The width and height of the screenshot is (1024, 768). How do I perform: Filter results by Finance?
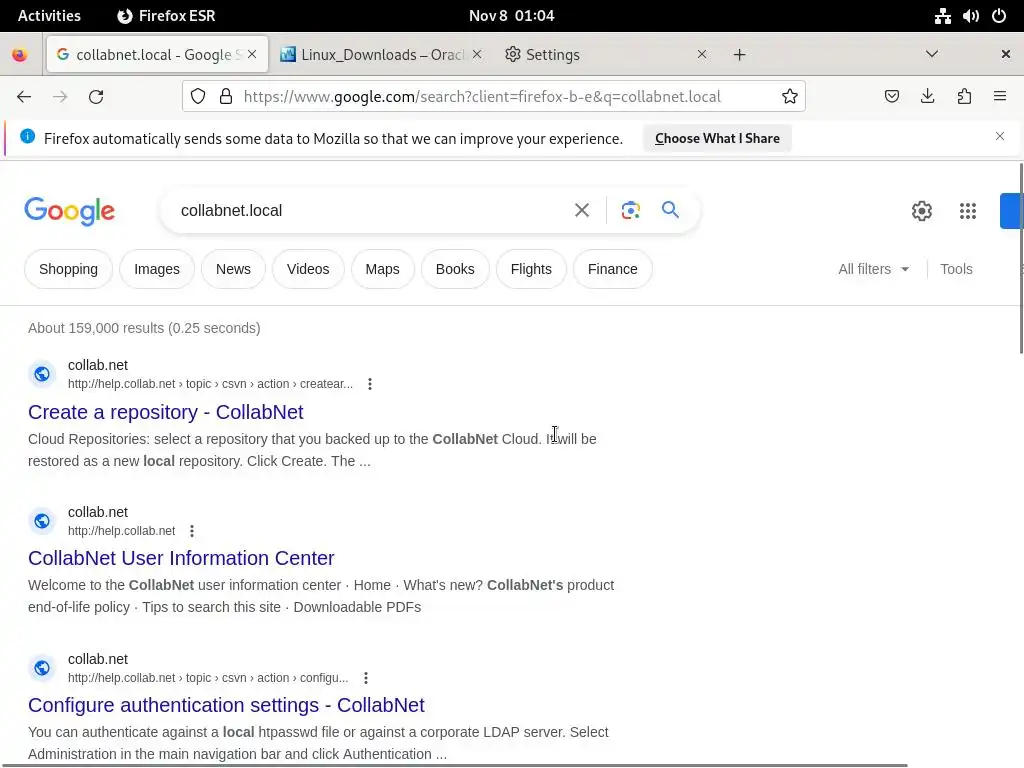point(613,269)
